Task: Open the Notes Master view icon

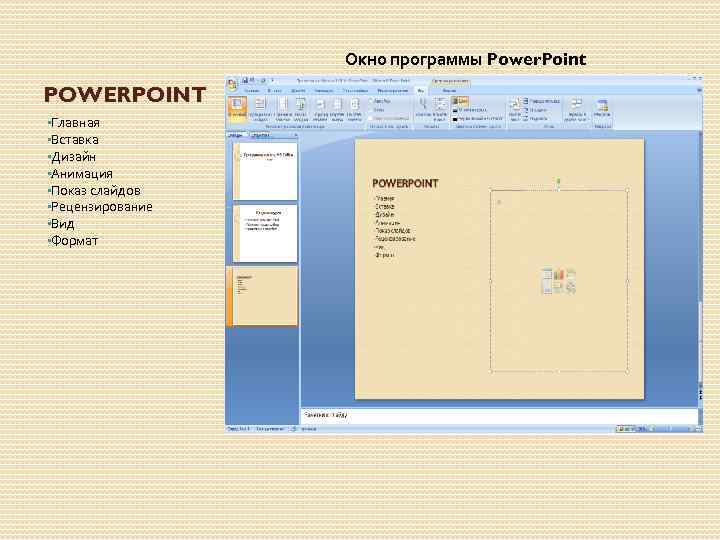Action: (354, 109)
